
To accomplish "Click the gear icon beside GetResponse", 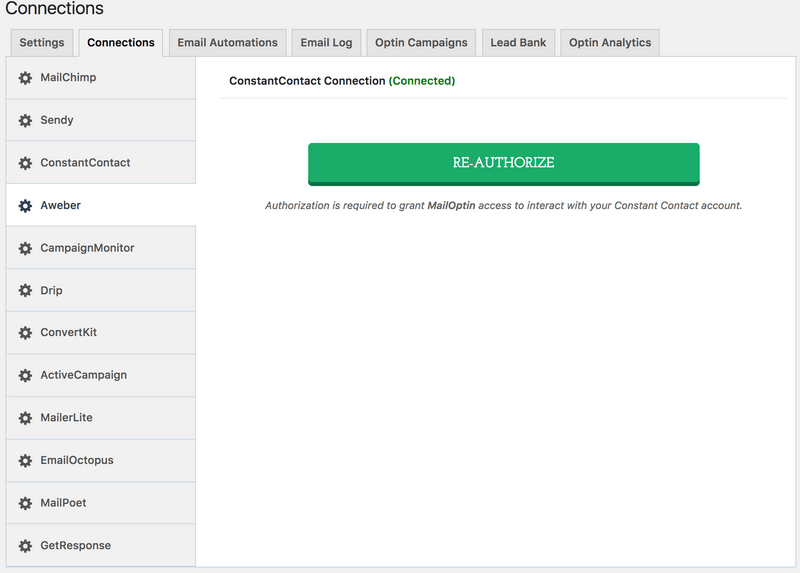I will tap(25, 545).
